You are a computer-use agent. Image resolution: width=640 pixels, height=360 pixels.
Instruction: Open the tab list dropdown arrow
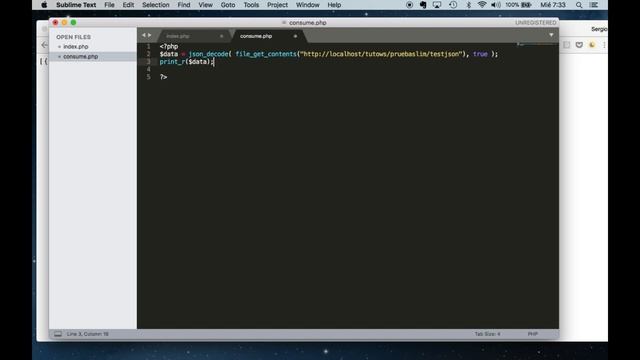click(551, 35)
